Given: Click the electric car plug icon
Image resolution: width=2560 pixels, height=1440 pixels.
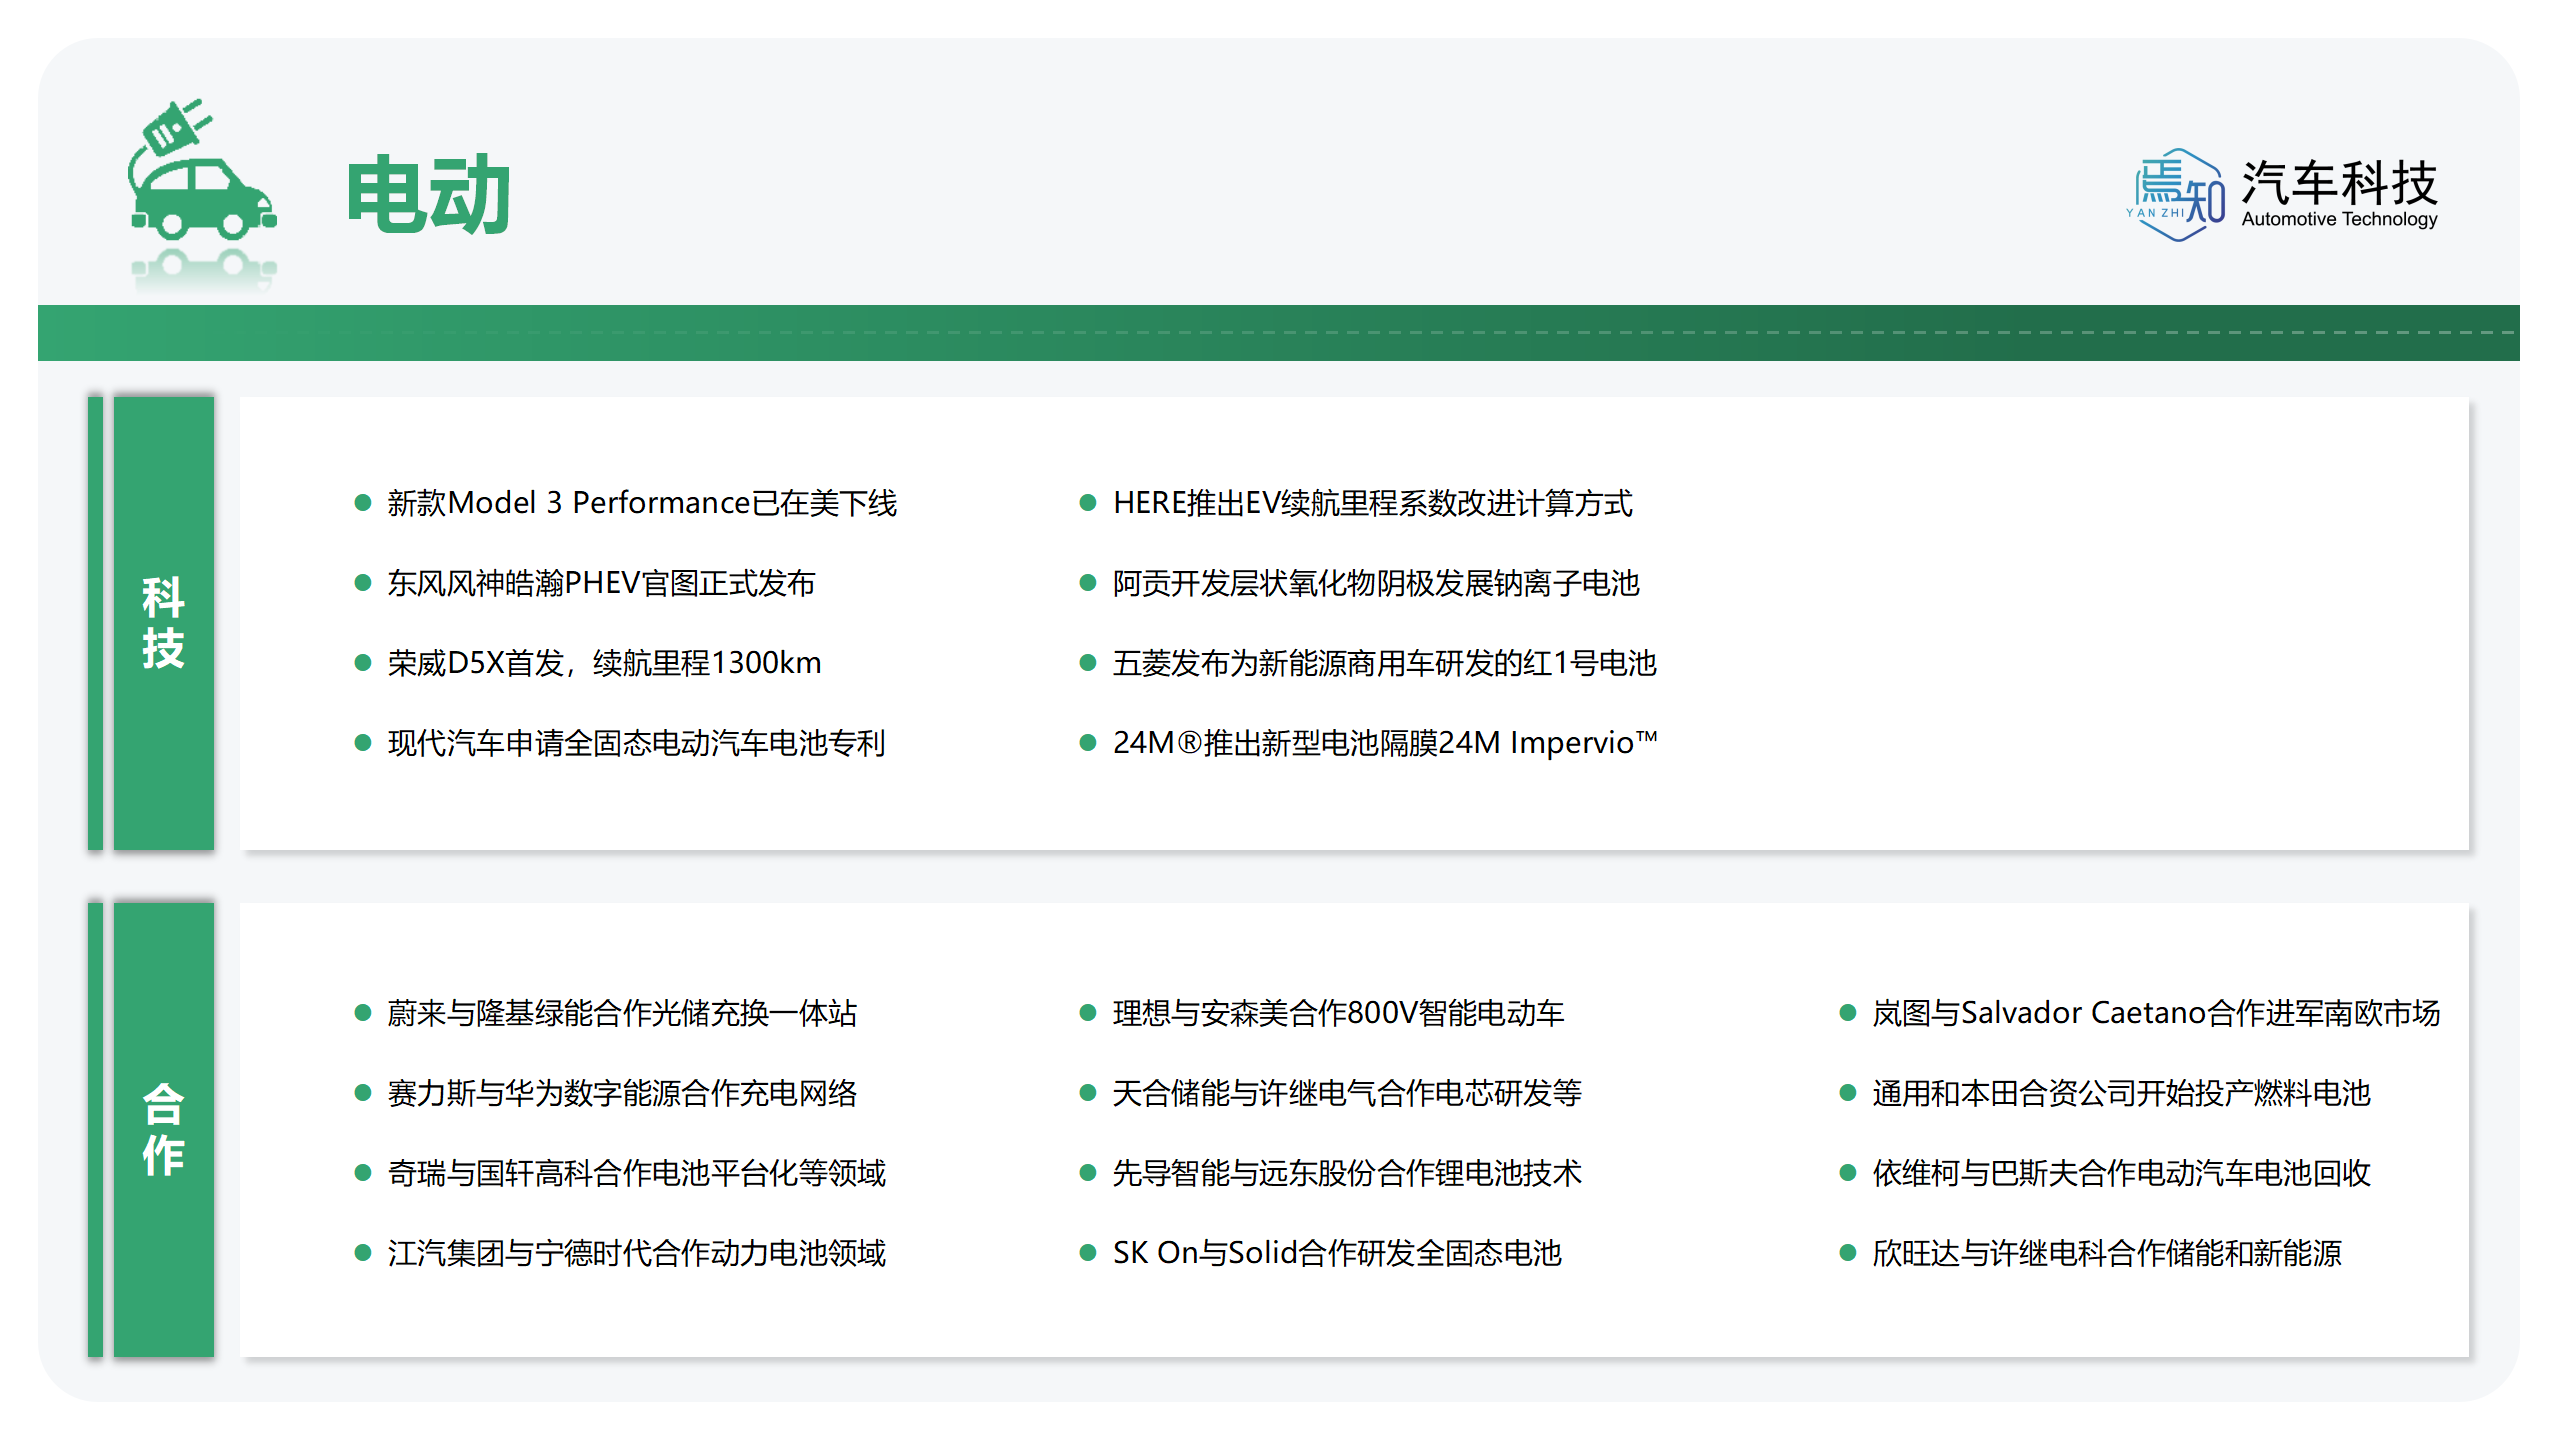Looking at the screenshot, I should (x=202, y=170).
